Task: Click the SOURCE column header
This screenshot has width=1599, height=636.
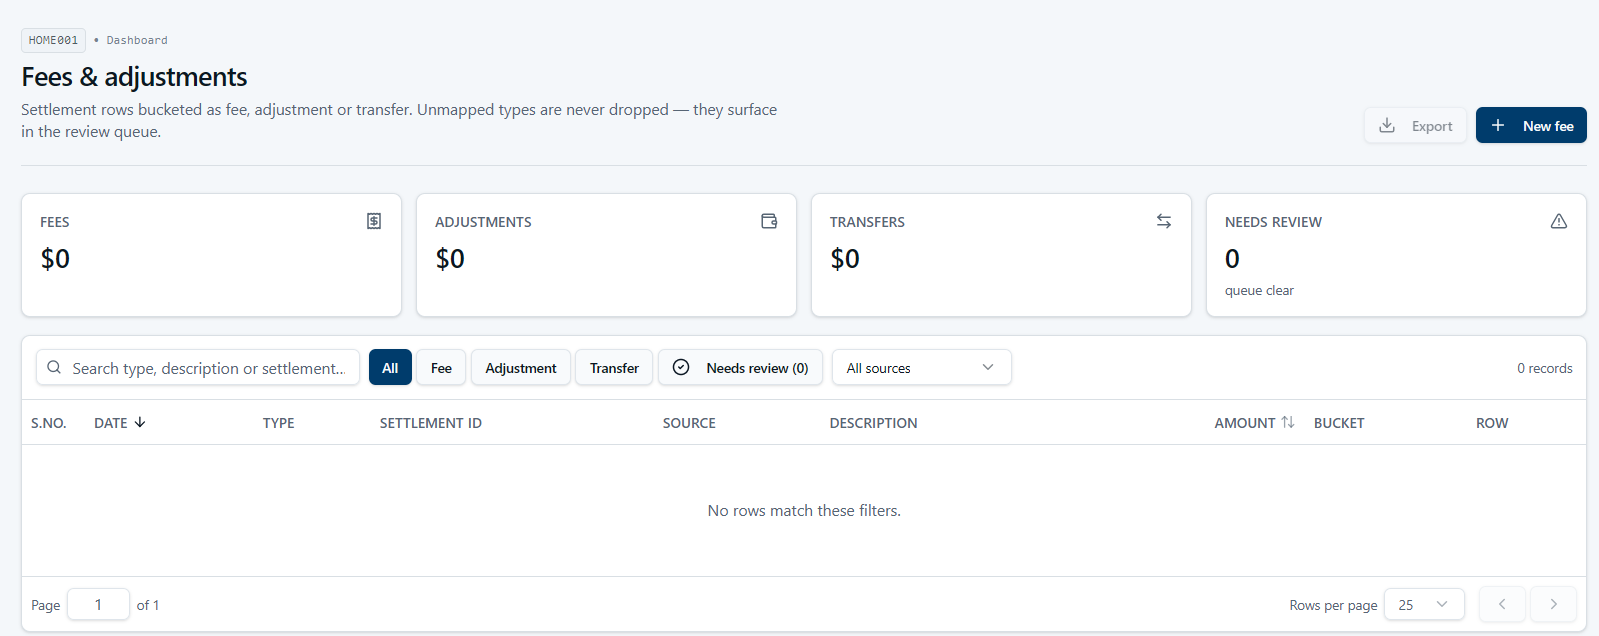Action: (x=689, y=423)
